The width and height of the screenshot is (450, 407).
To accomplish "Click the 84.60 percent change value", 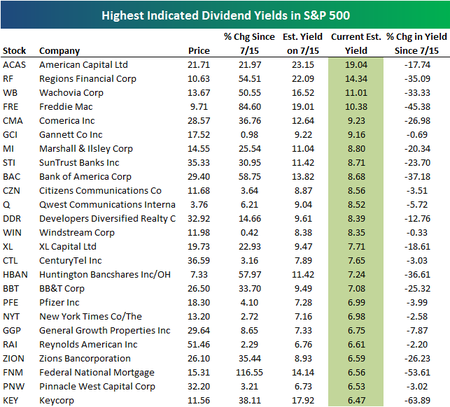I will pos(250,107).
